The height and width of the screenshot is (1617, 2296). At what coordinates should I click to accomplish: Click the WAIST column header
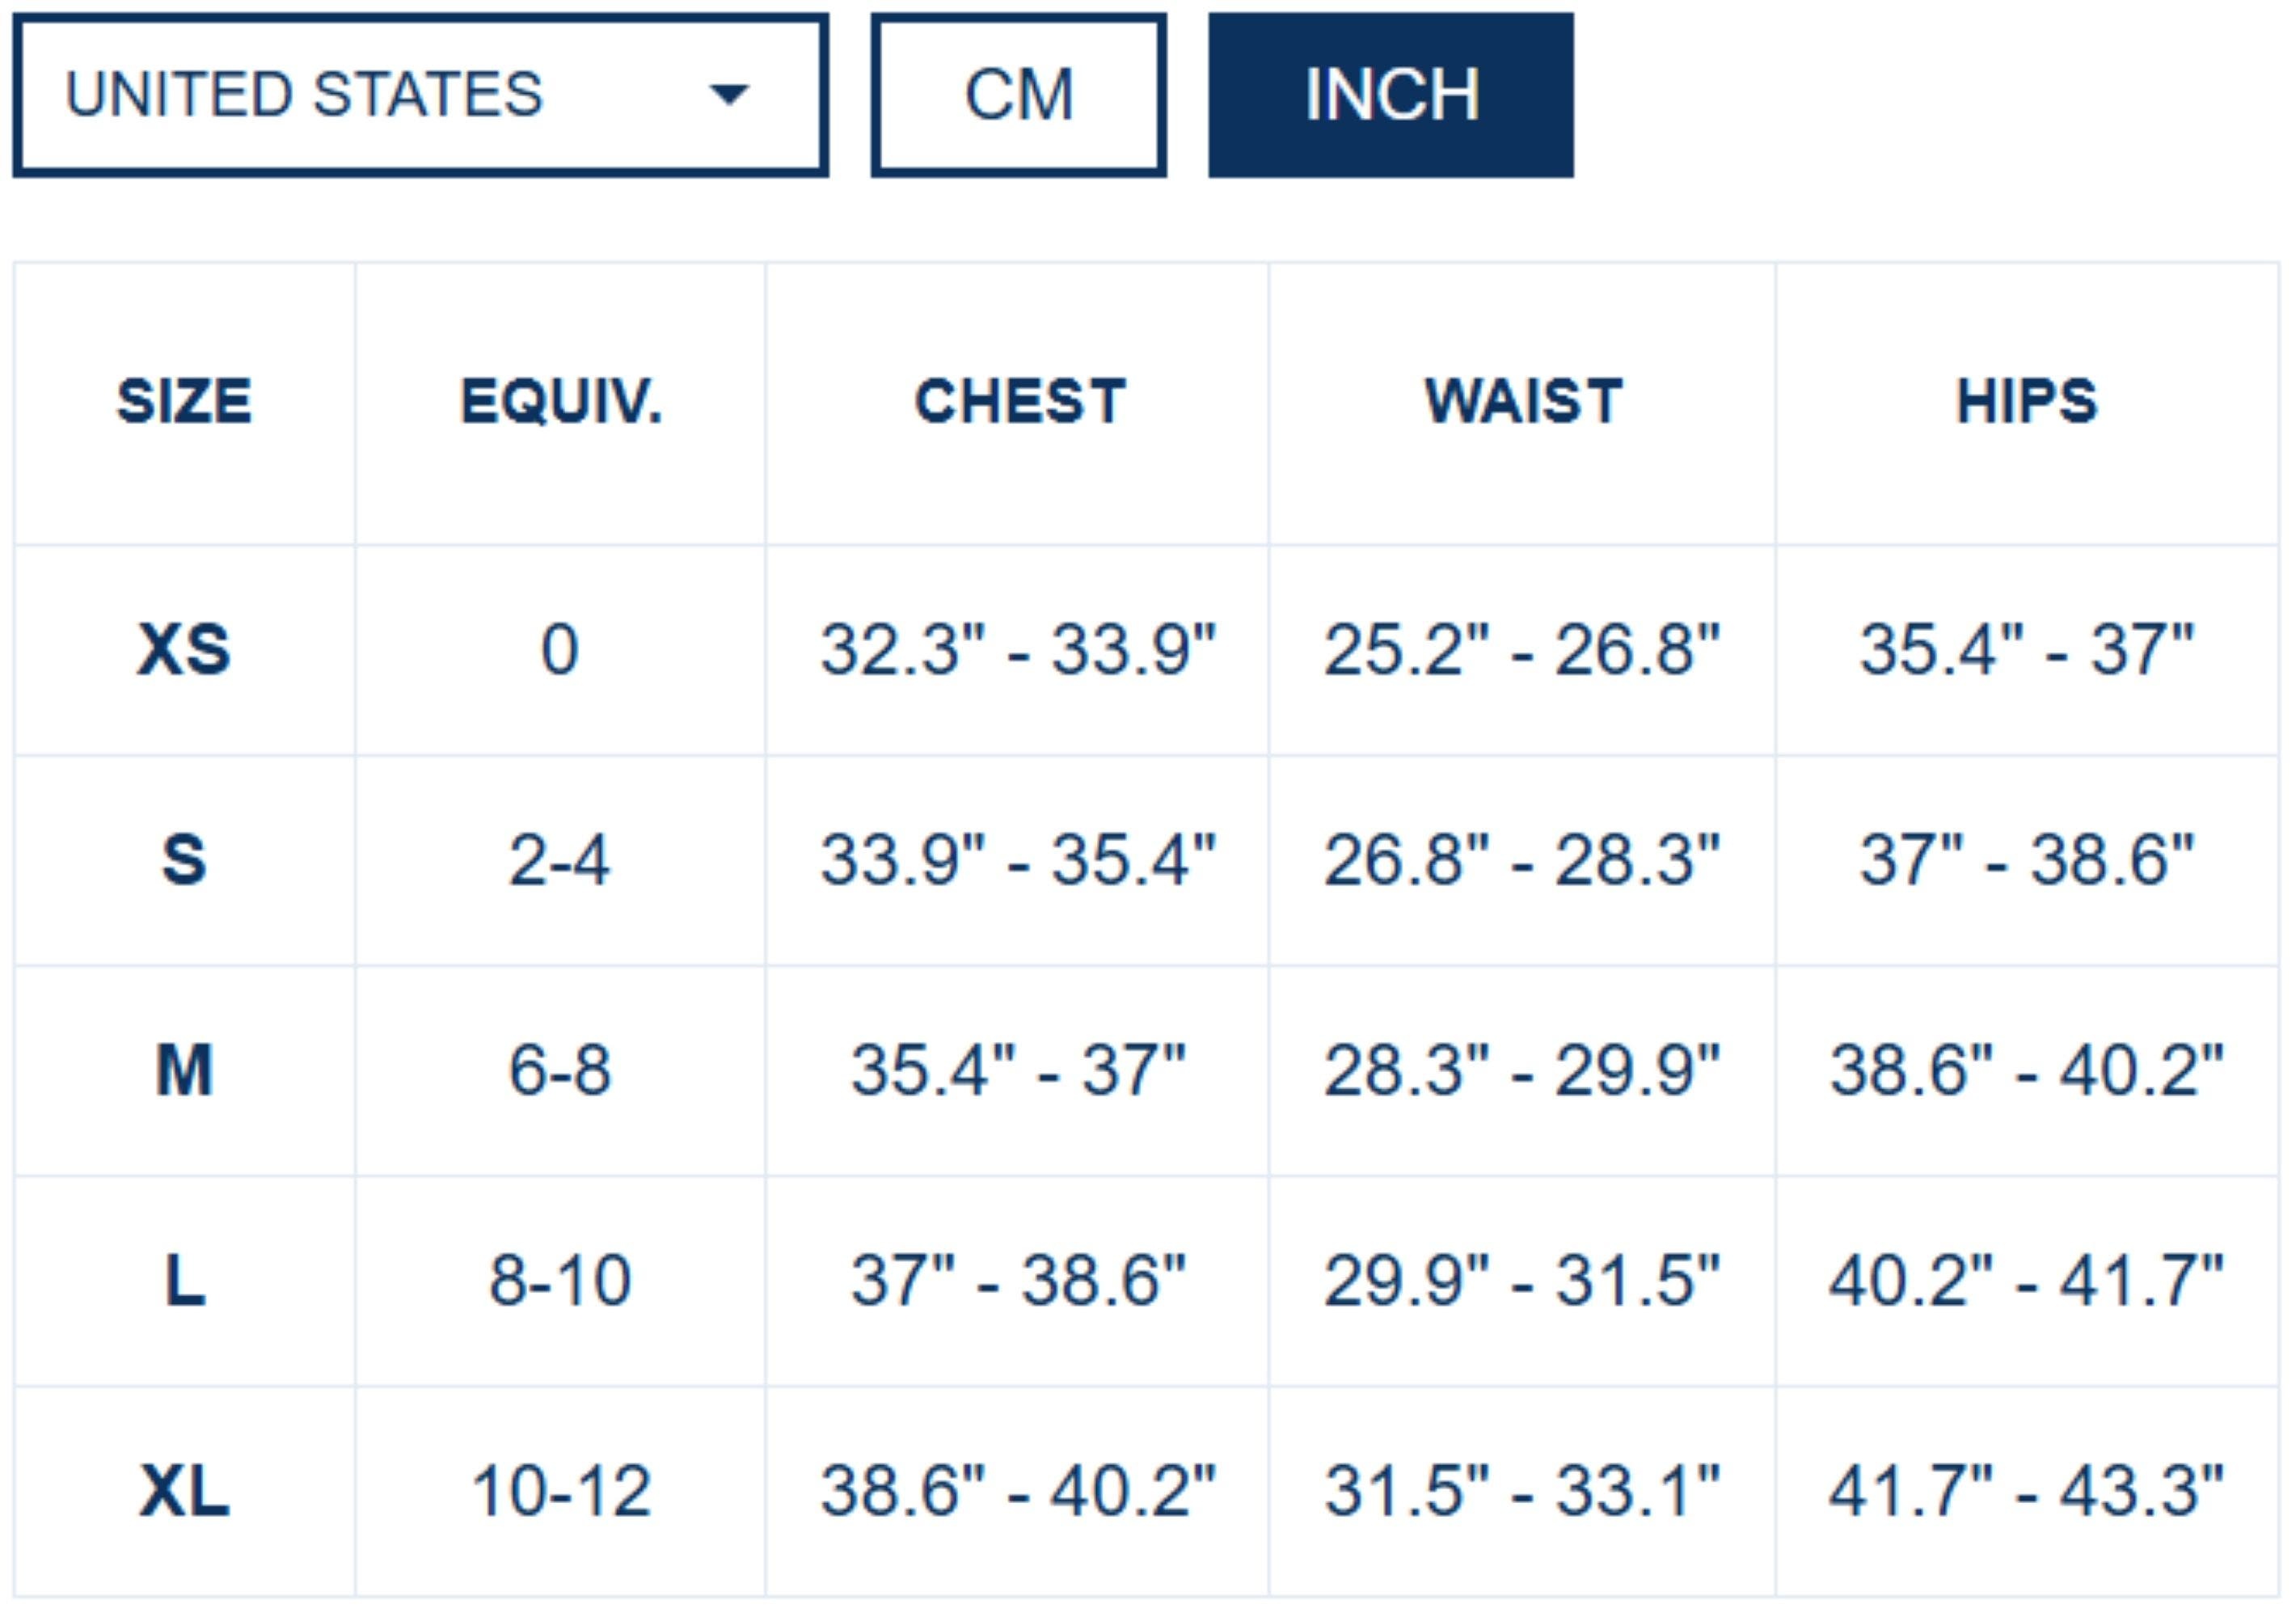[1522, 402]
